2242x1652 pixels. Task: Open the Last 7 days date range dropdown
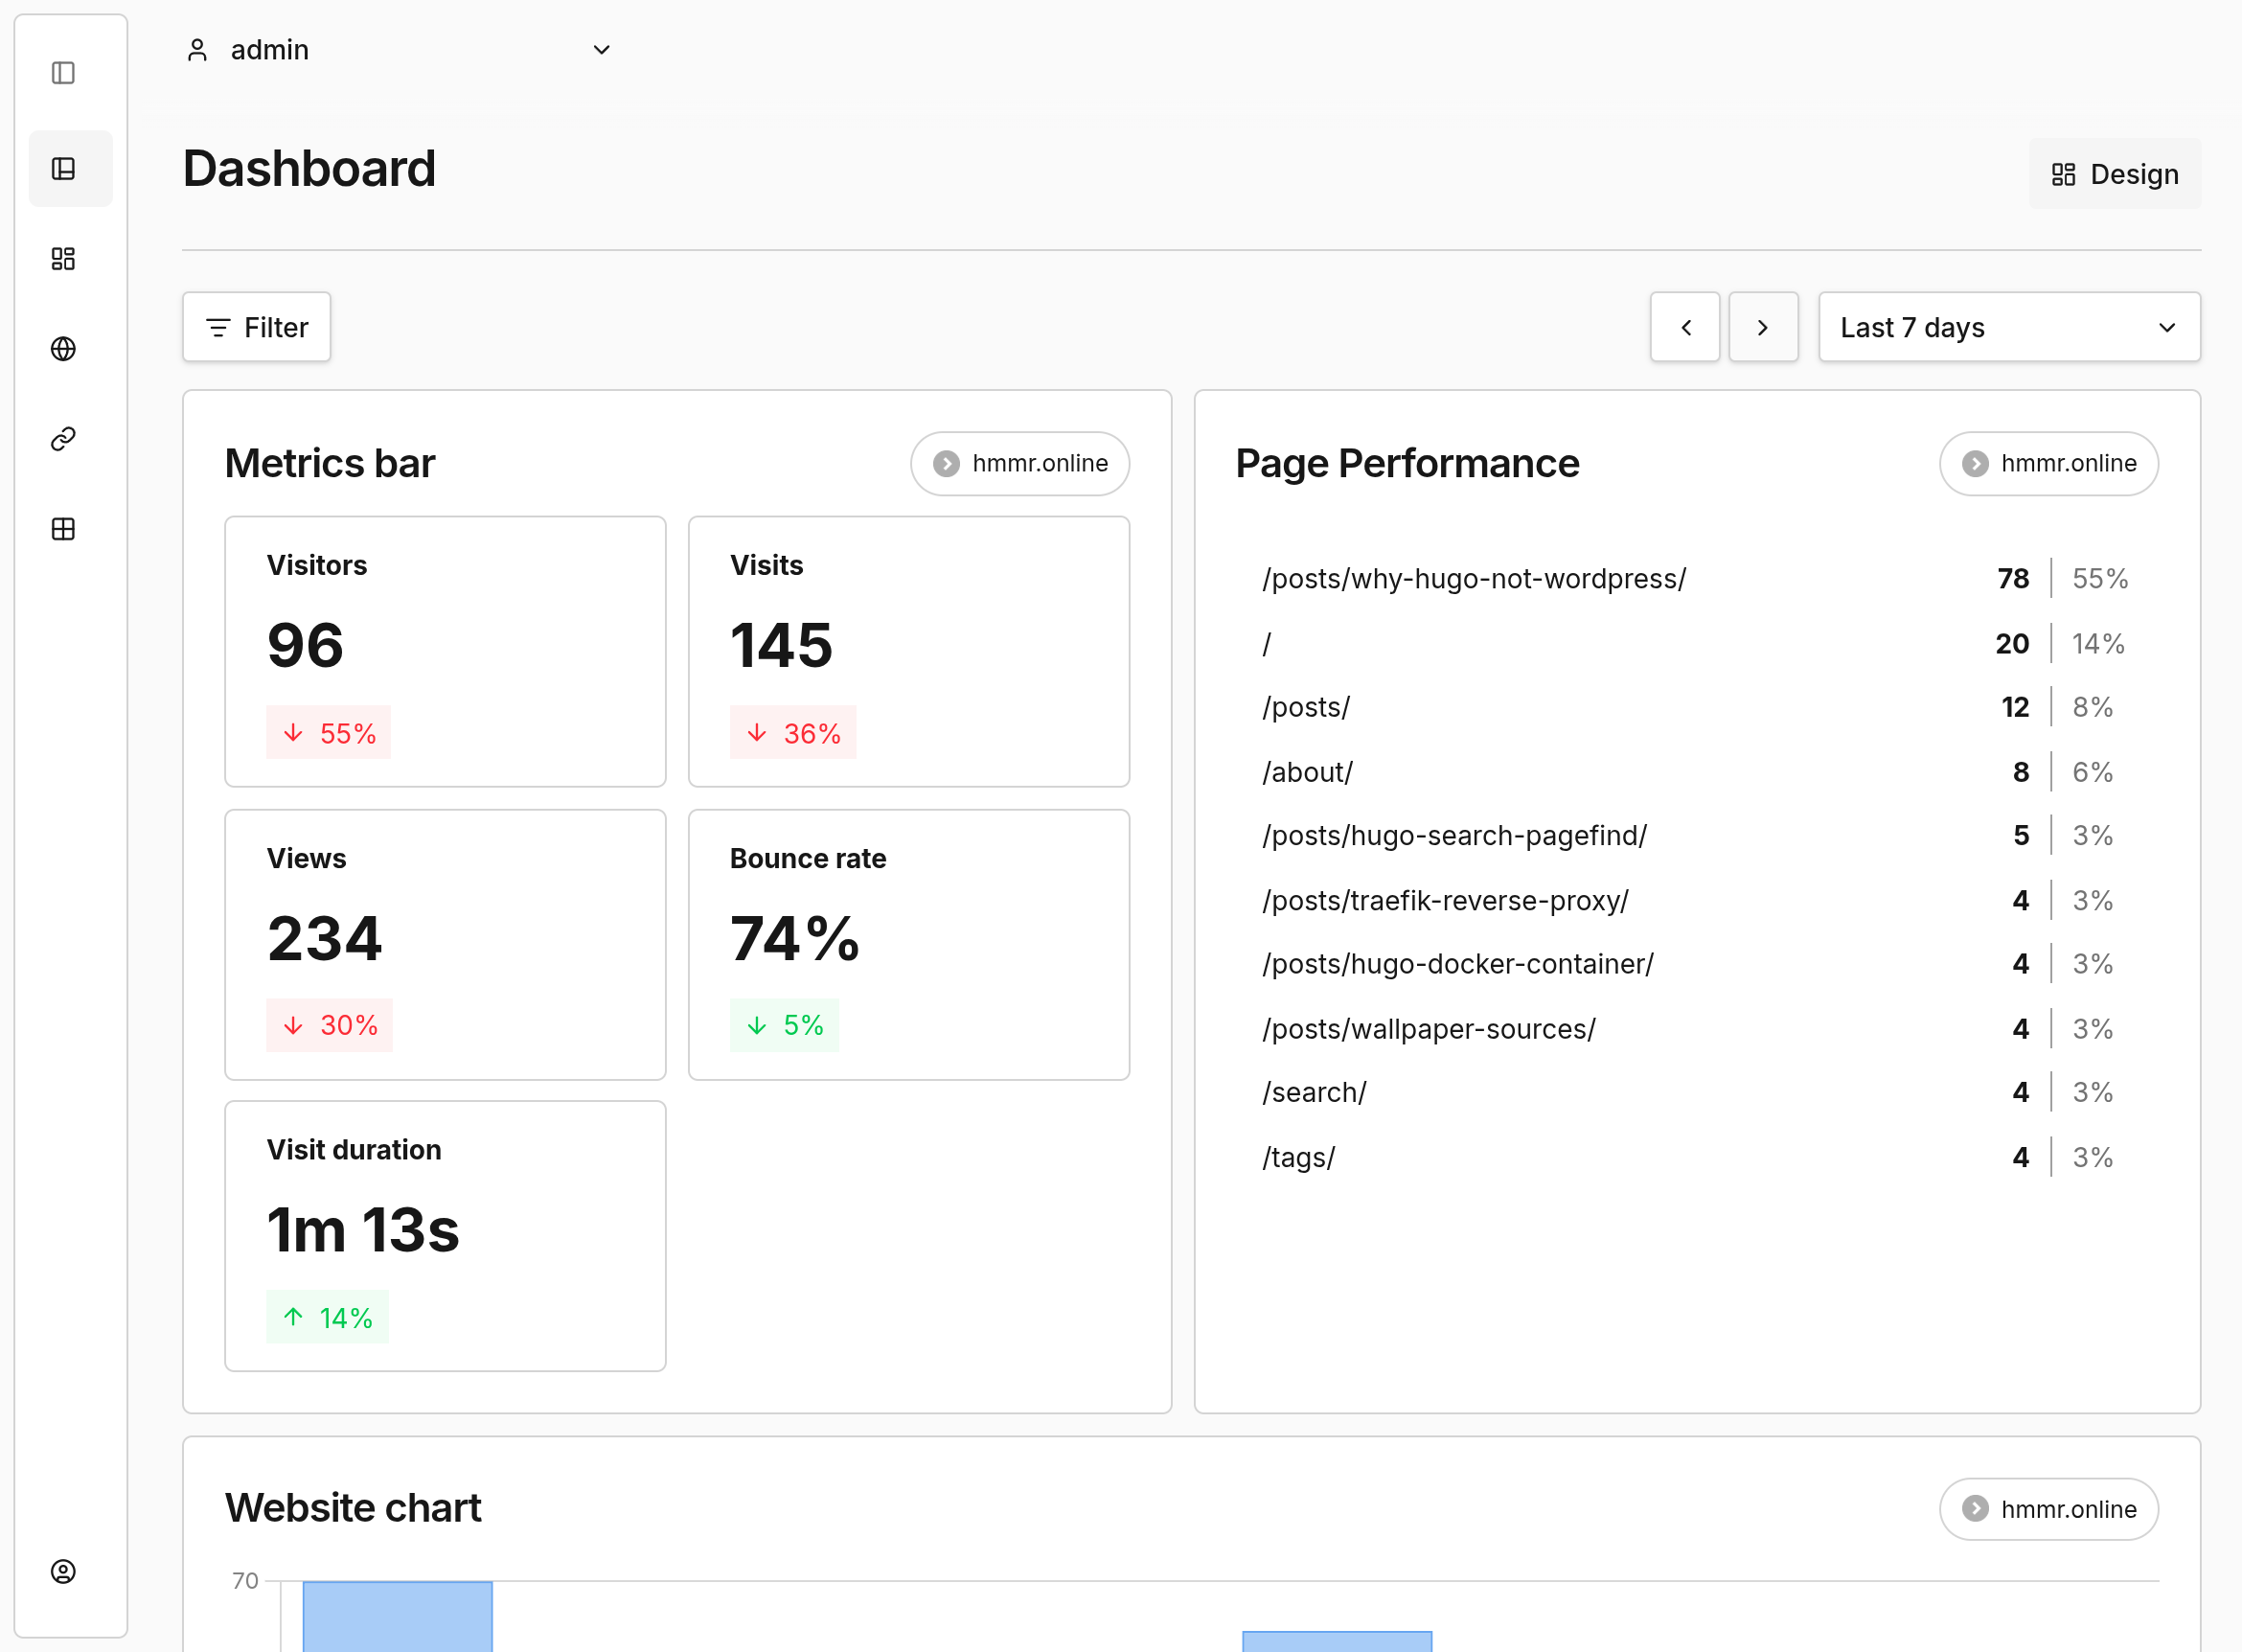point(2008,328)
